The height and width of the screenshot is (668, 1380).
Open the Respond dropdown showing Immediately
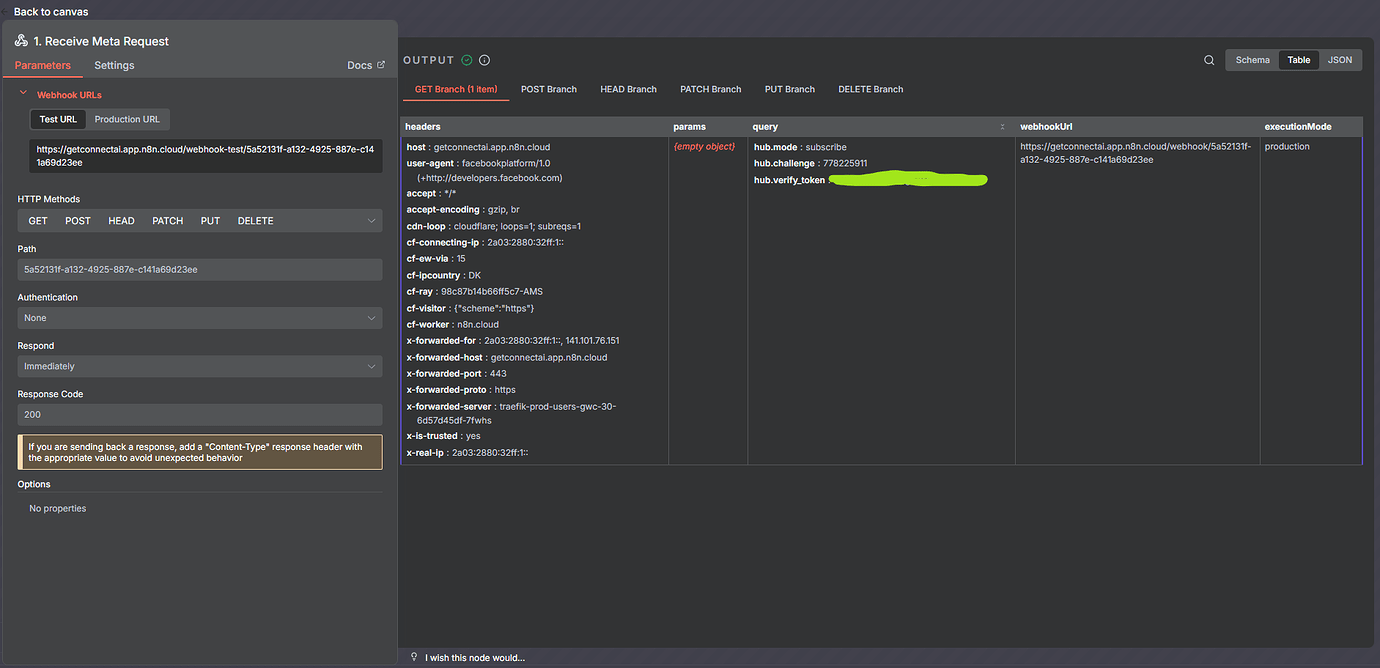199,366
